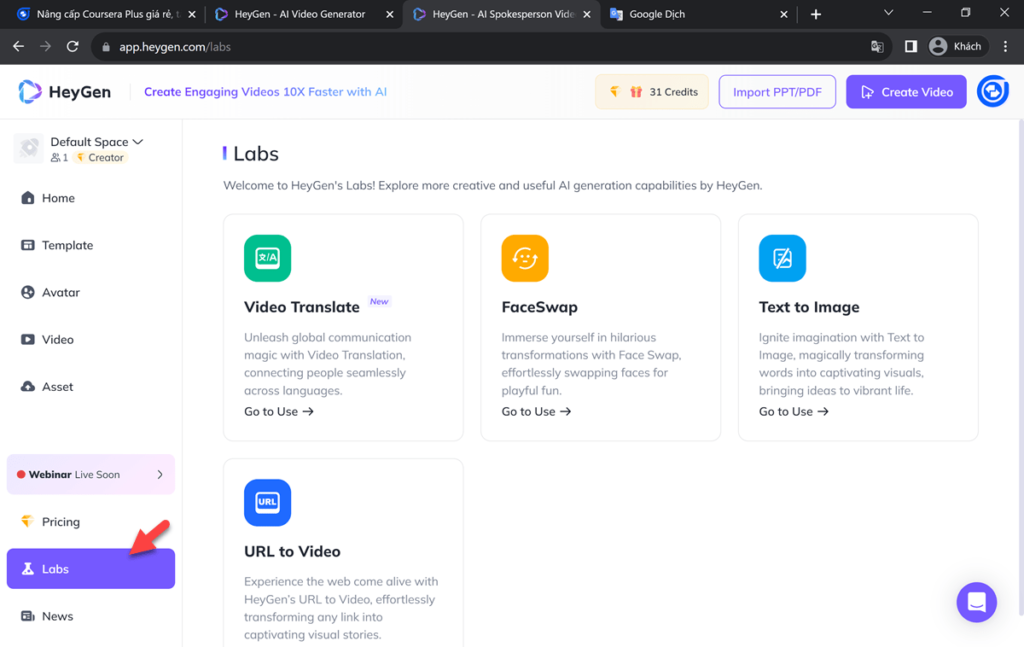Click the user profile avatar icon
This screenshot has height=647, width=1024.
click(992, 91)
